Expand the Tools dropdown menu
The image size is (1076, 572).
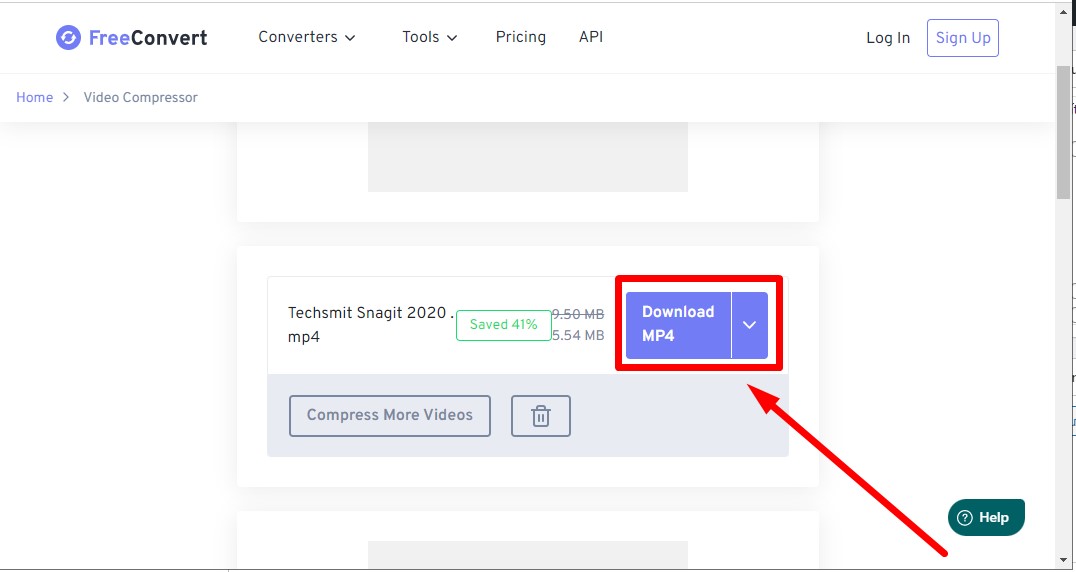tap(429, 37)
